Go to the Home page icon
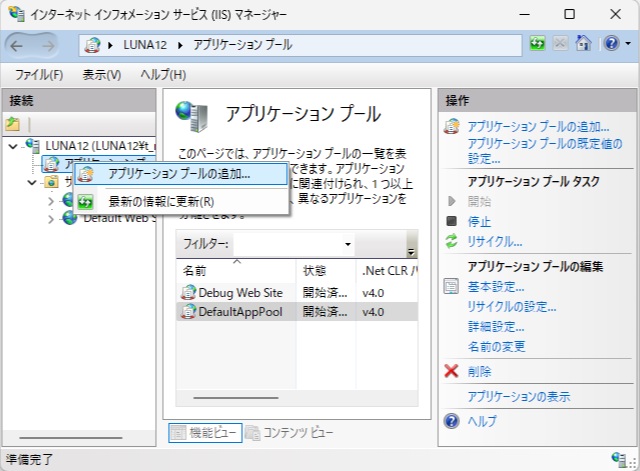The image size is (640, 471). pyautogui.click(x=583, y=43)
